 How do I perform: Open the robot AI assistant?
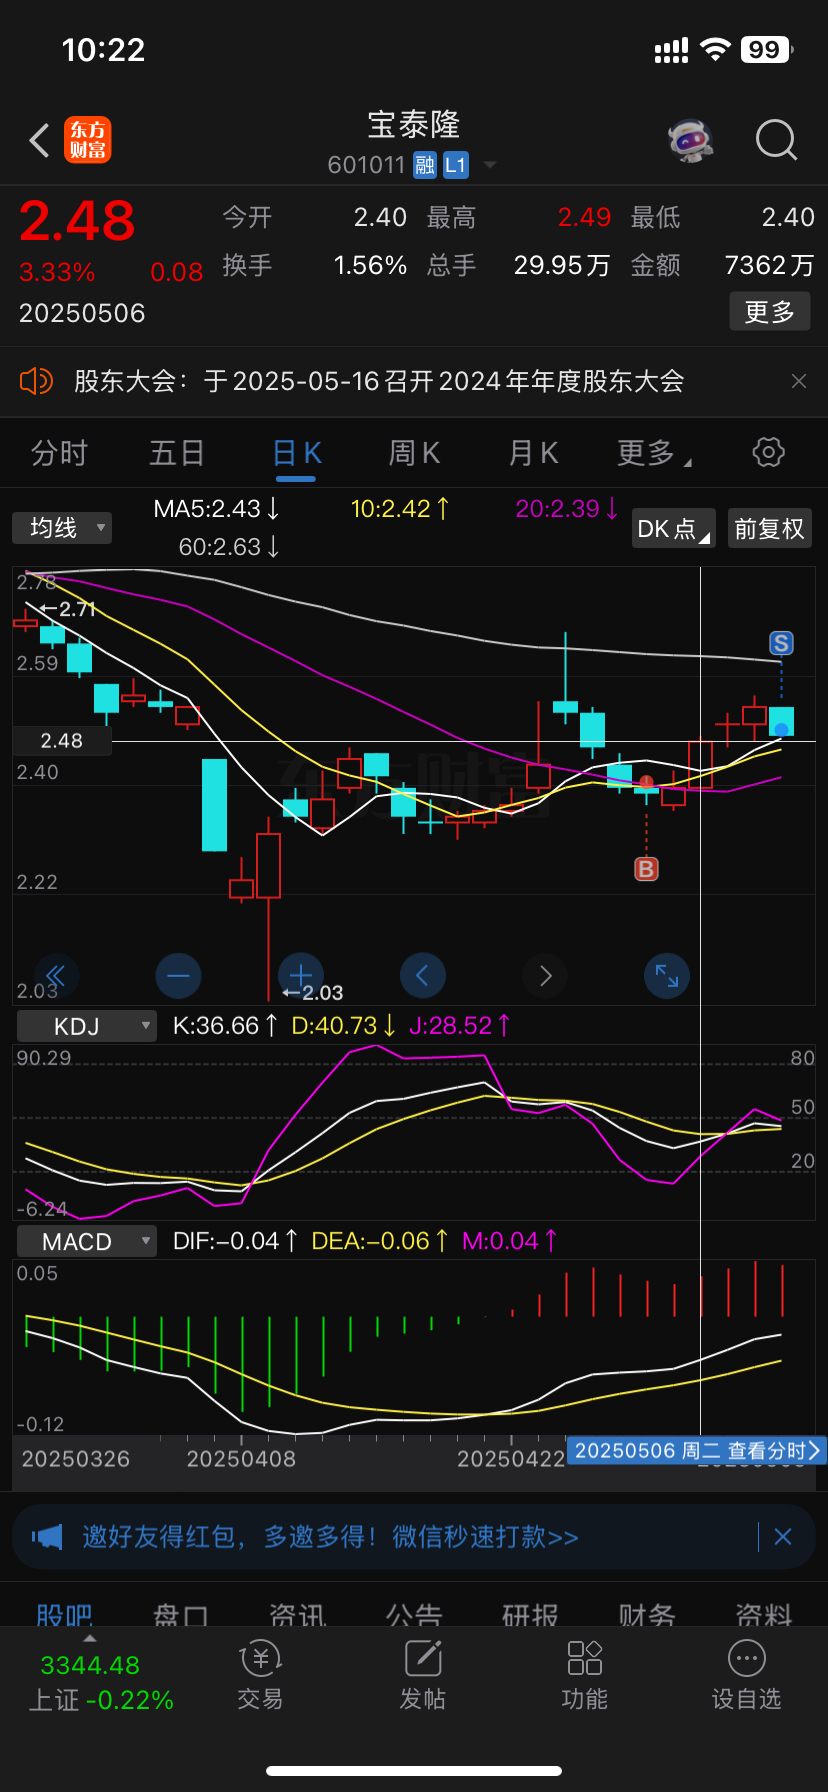[691, 141]
